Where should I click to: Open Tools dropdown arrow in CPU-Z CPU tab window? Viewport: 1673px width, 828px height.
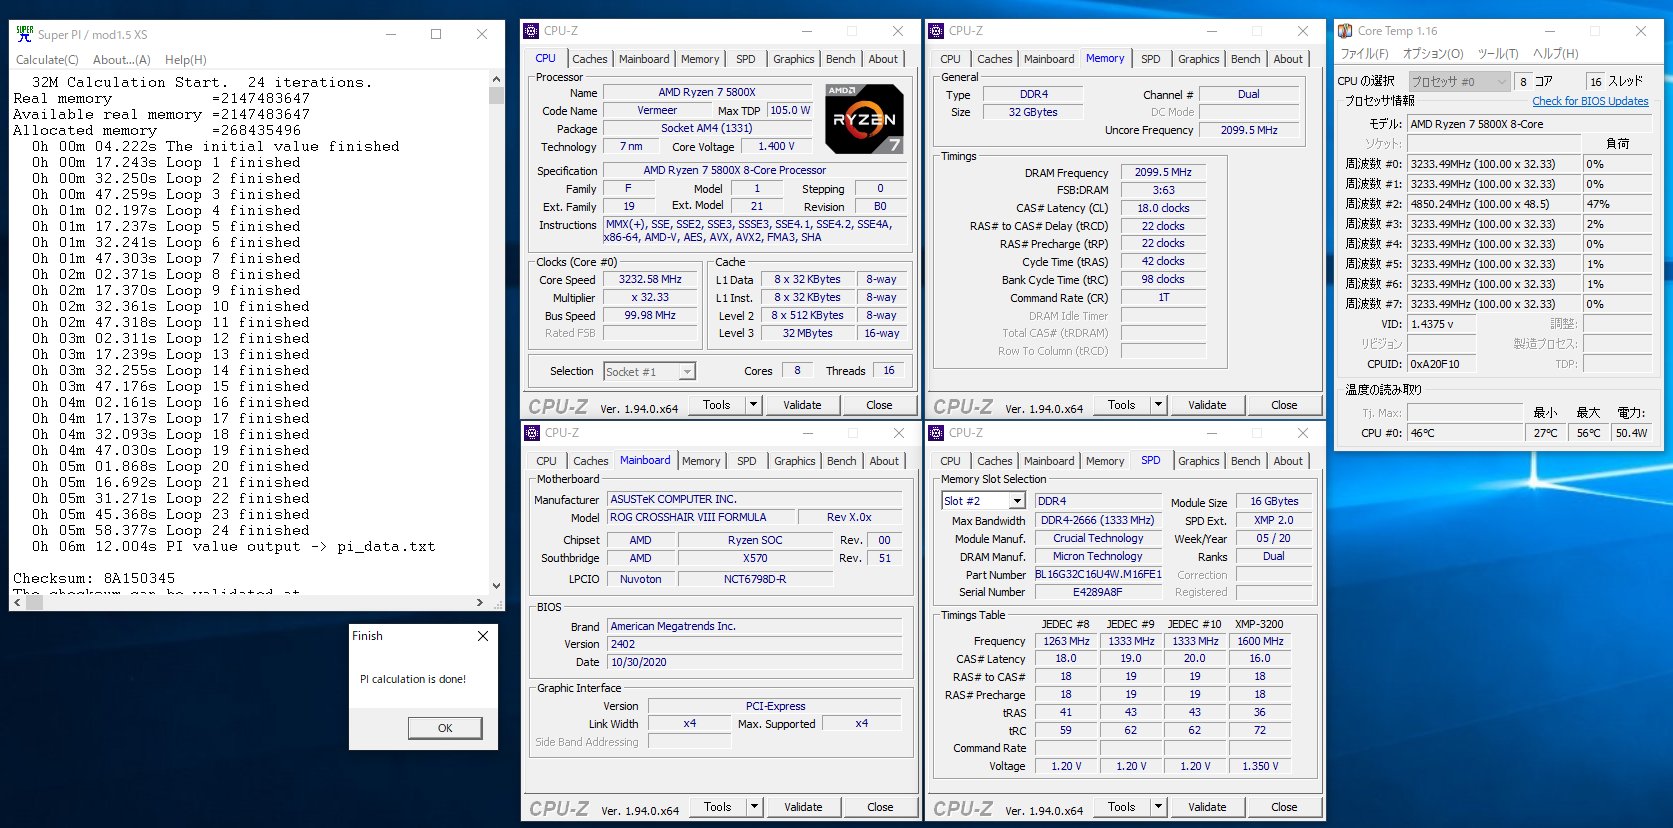click(x=753, y=405)
